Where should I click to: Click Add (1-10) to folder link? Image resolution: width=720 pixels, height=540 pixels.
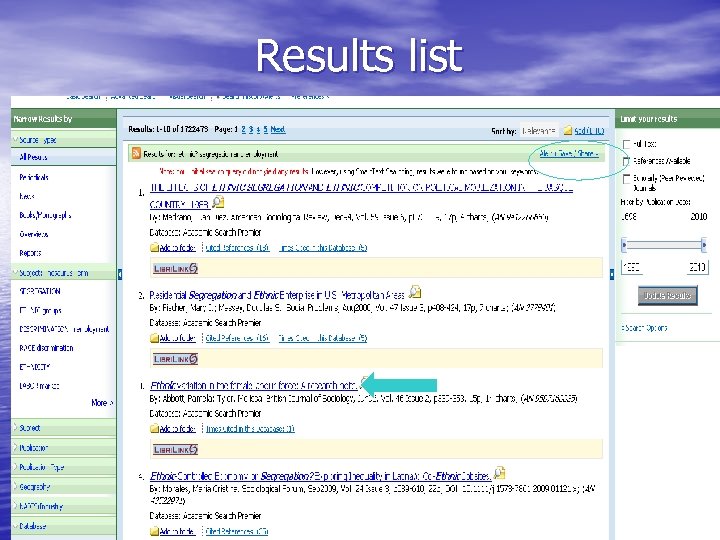coord(589,131)
